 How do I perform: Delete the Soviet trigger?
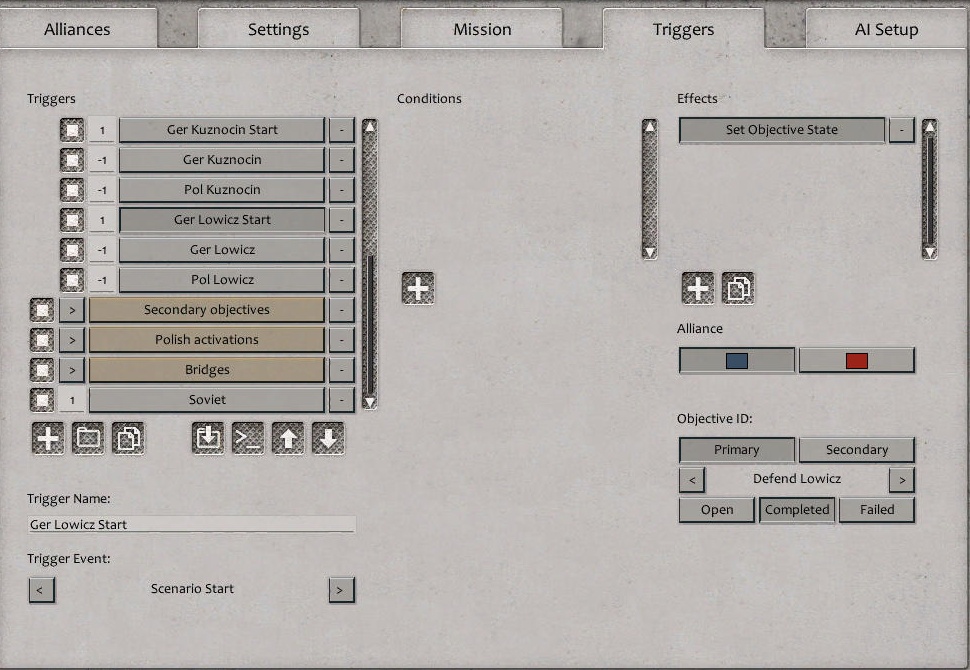[341, 400]
